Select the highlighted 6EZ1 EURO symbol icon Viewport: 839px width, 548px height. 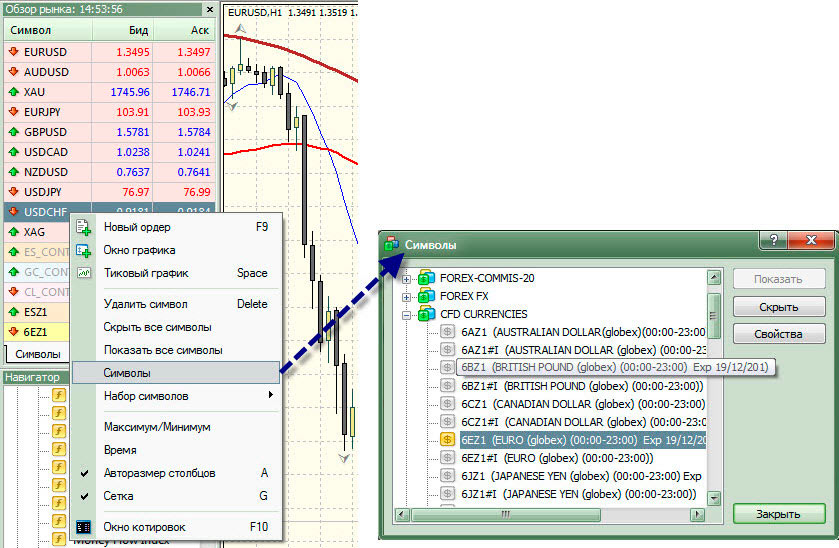point(449,439)
